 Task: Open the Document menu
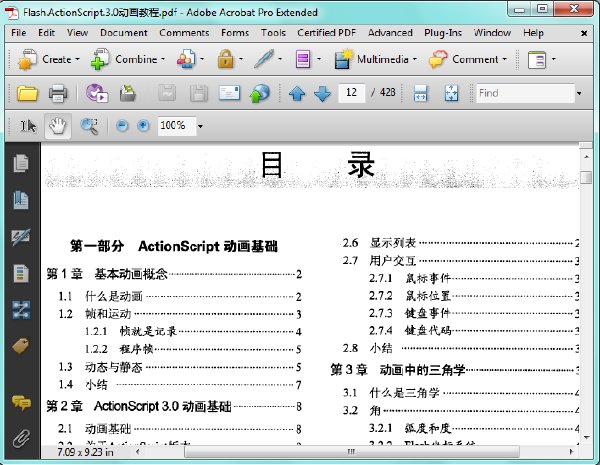pyautogui.click(x=124, y=33)
